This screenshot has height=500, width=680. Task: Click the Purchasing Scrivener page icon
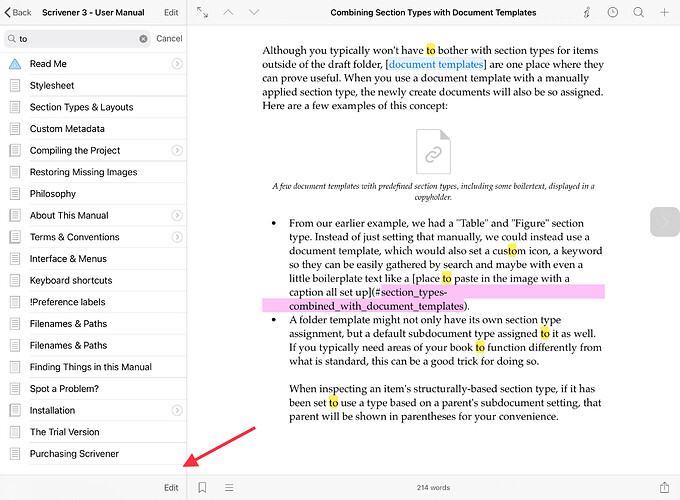point(15,454)
